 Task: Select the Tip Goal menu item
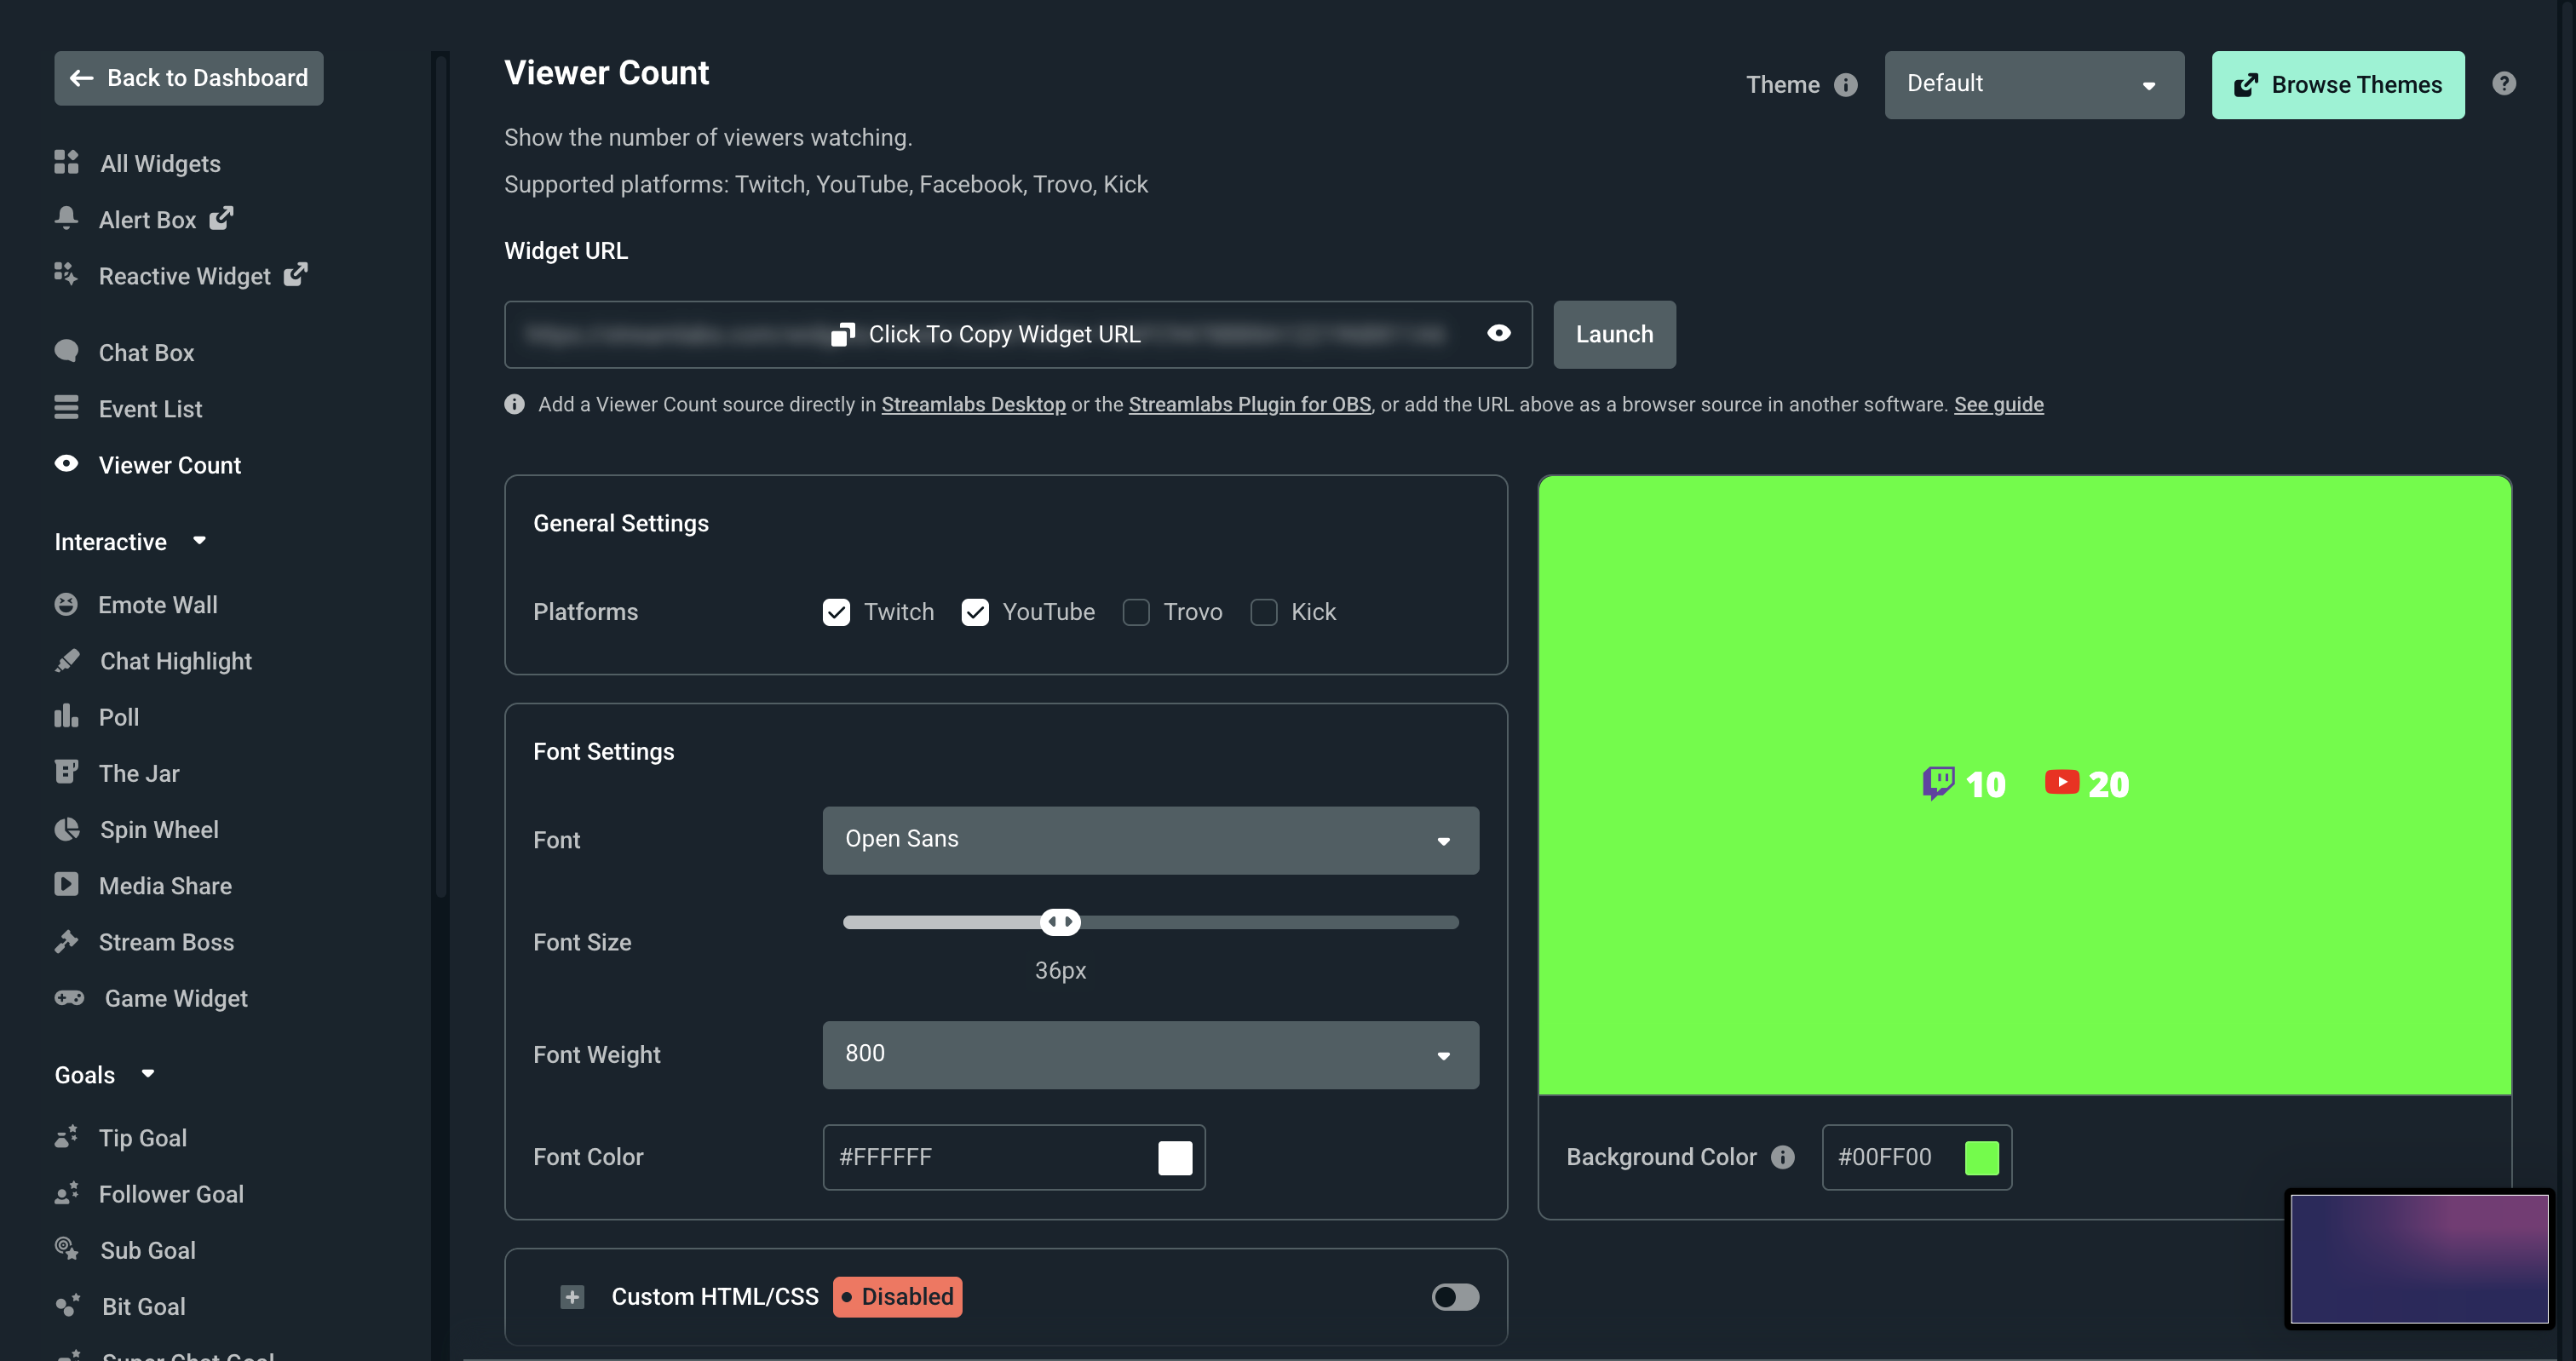tap(143, 1137)
